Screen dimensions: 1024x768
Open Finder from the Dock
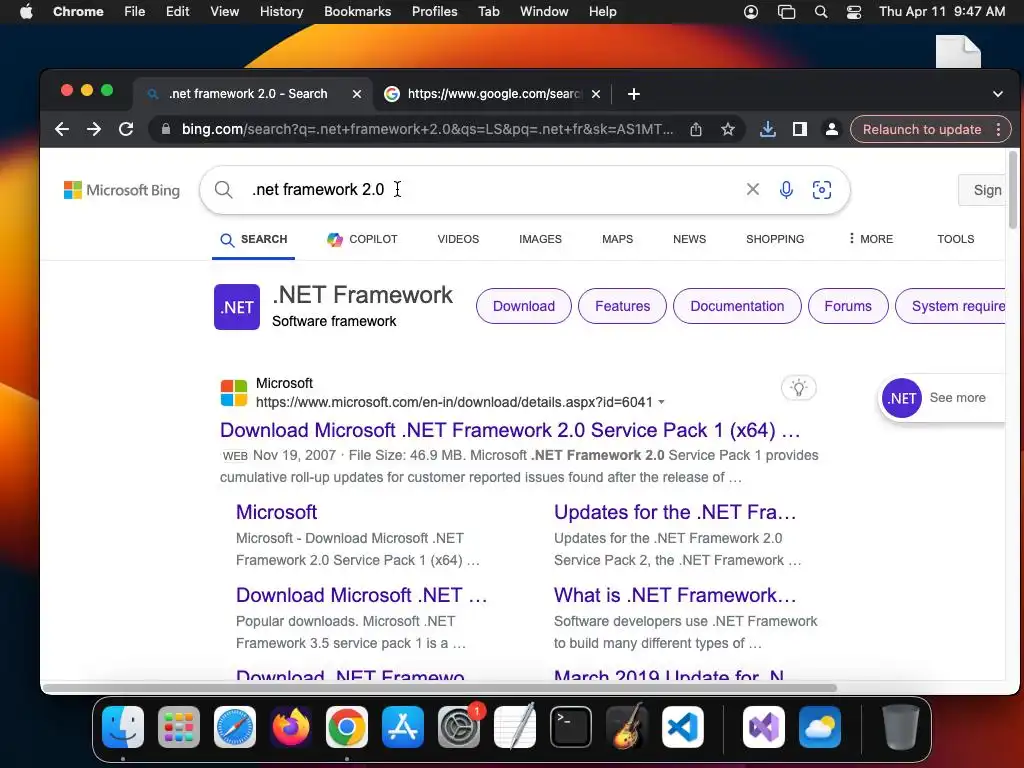(x=123, y=727)
